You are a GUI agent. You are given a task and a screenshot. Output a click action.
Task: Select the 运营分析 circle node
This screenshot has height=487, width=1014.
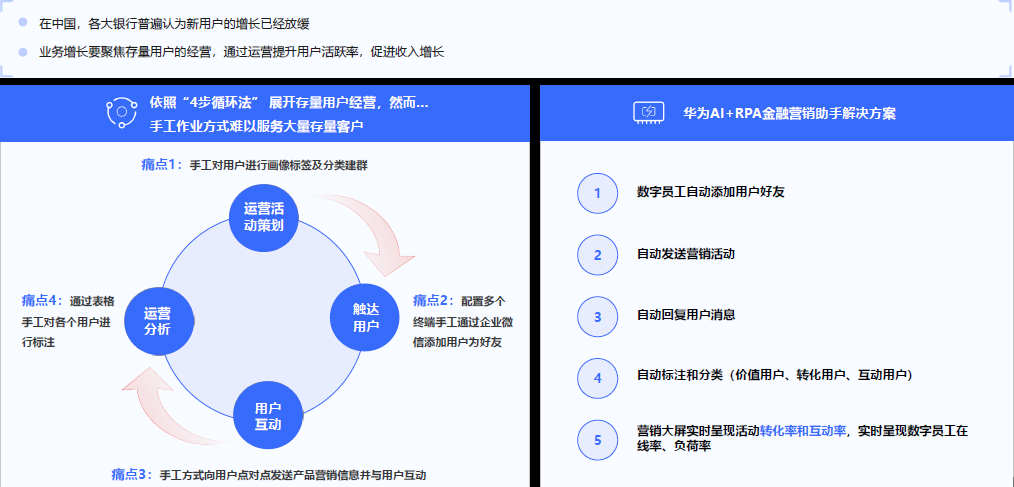(x=158, y=321)
